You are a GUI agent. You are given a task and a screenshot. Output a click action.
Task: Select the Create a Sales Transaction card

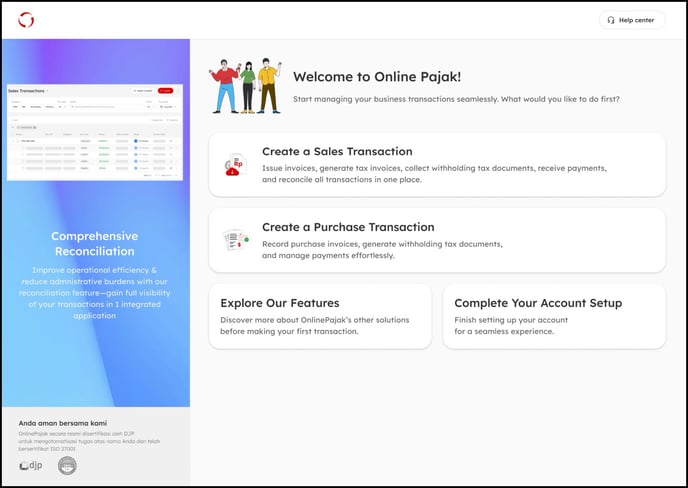[x=437, y=165]
